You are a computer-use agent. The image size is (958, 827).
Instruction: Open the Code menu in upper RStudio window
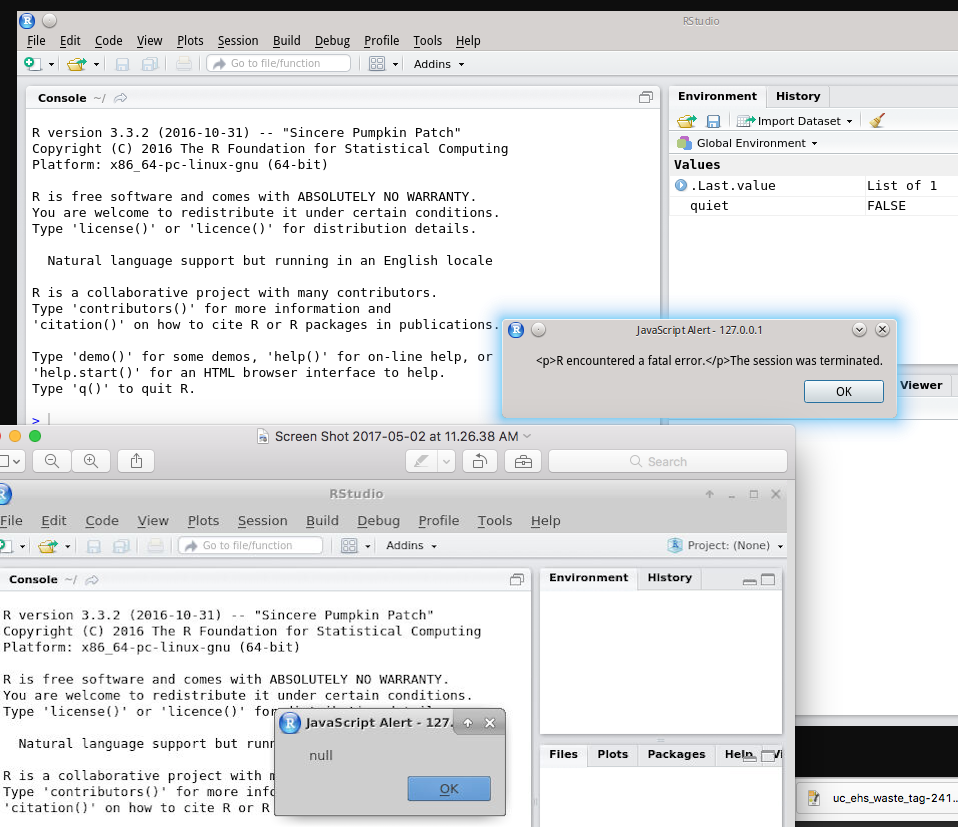109,40
